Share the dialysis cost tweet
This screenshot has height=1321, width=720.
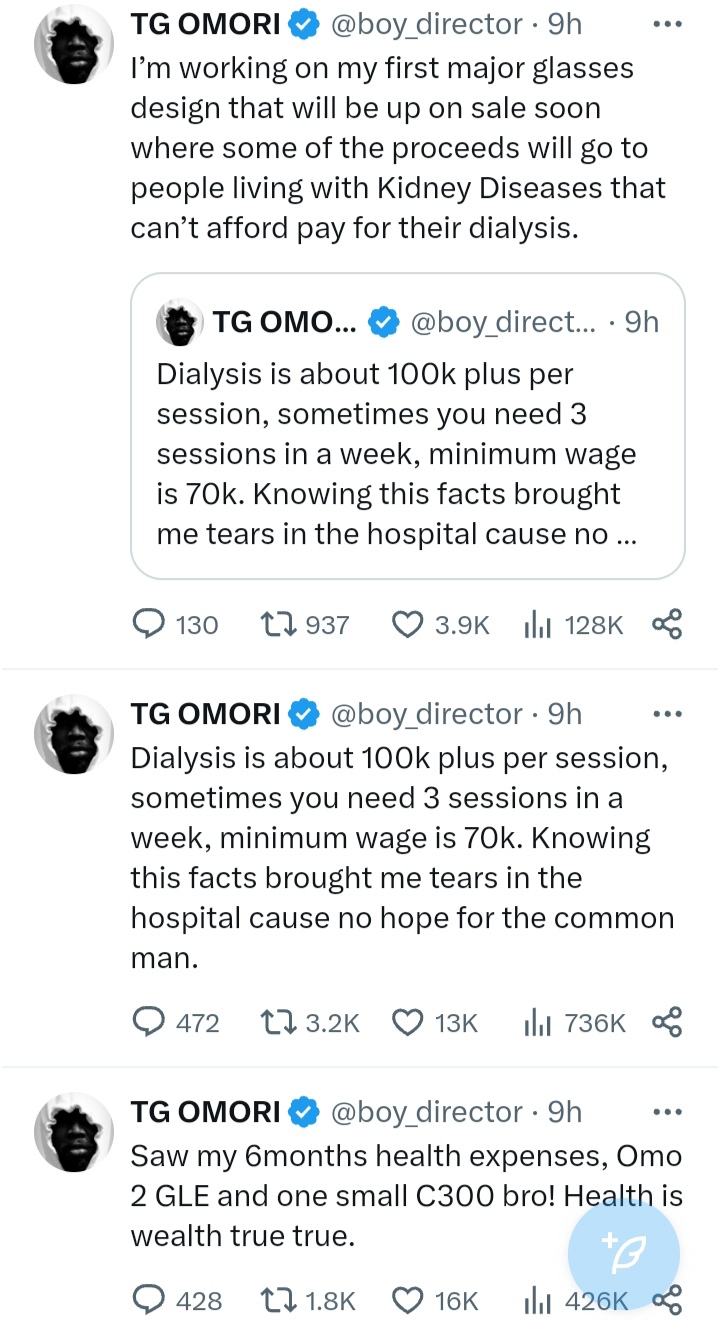coord(667,1023)
